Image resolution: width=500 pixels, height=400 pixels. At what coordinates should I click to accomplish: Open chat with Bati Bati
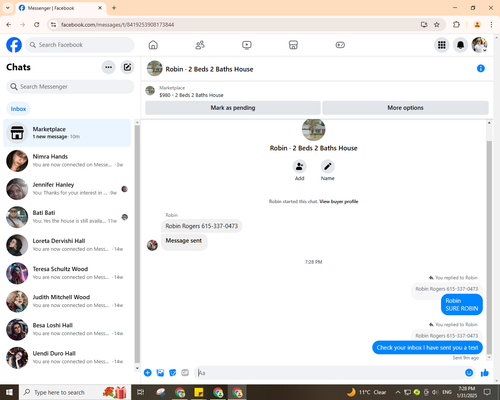tap(67, 217)
